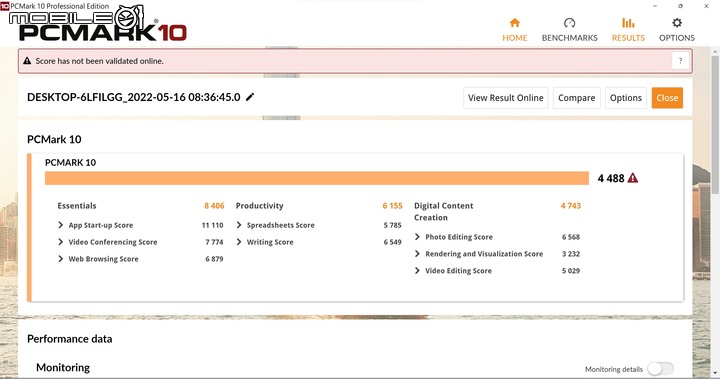Switch to the BENCHMARKS tab label
The width and height of the screenshot is (720, 379).
pos(569,38)
